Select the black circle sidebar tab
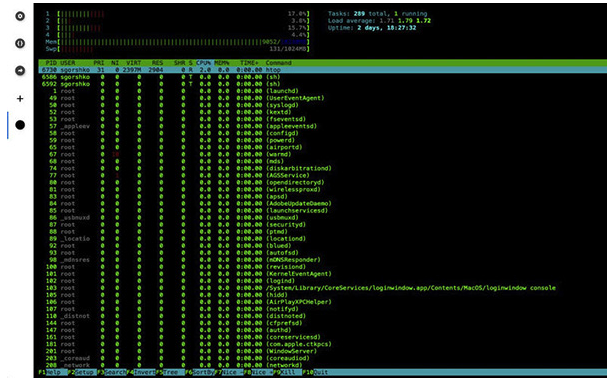Screen dimensions: 607x382 point(20,125)
